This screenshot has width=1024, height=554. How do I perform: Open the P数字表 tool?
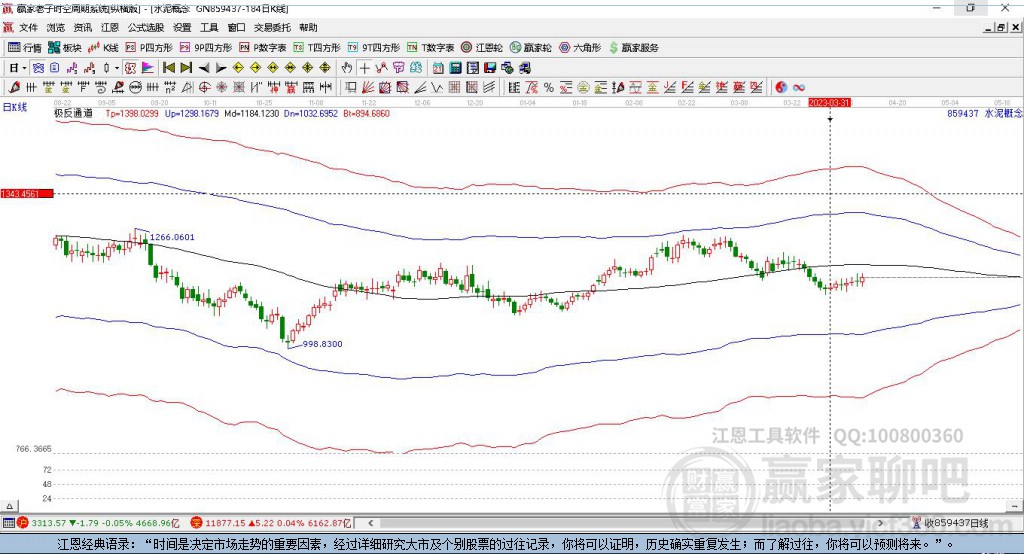263,48
